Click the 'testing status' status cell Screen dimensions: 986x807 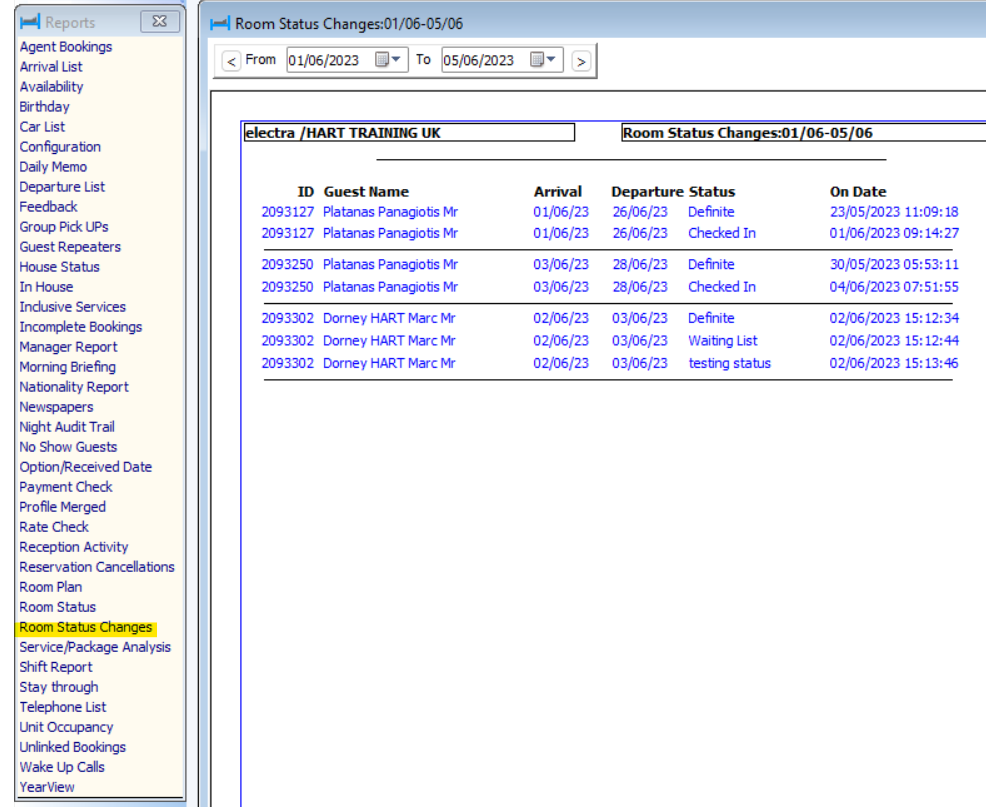(729, 364)
